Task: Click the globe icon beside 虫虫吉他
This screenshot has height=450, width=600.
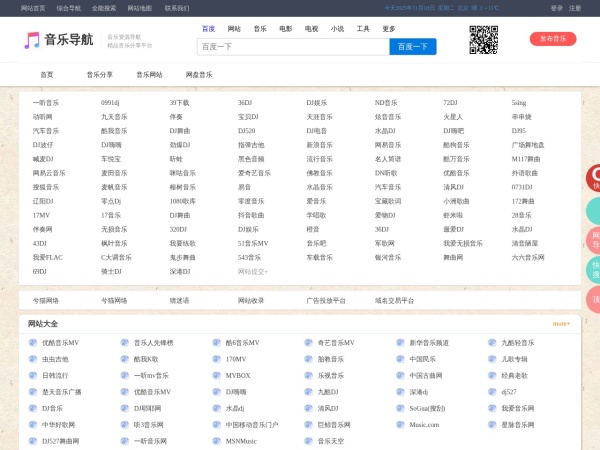Action: coord(33,359)
